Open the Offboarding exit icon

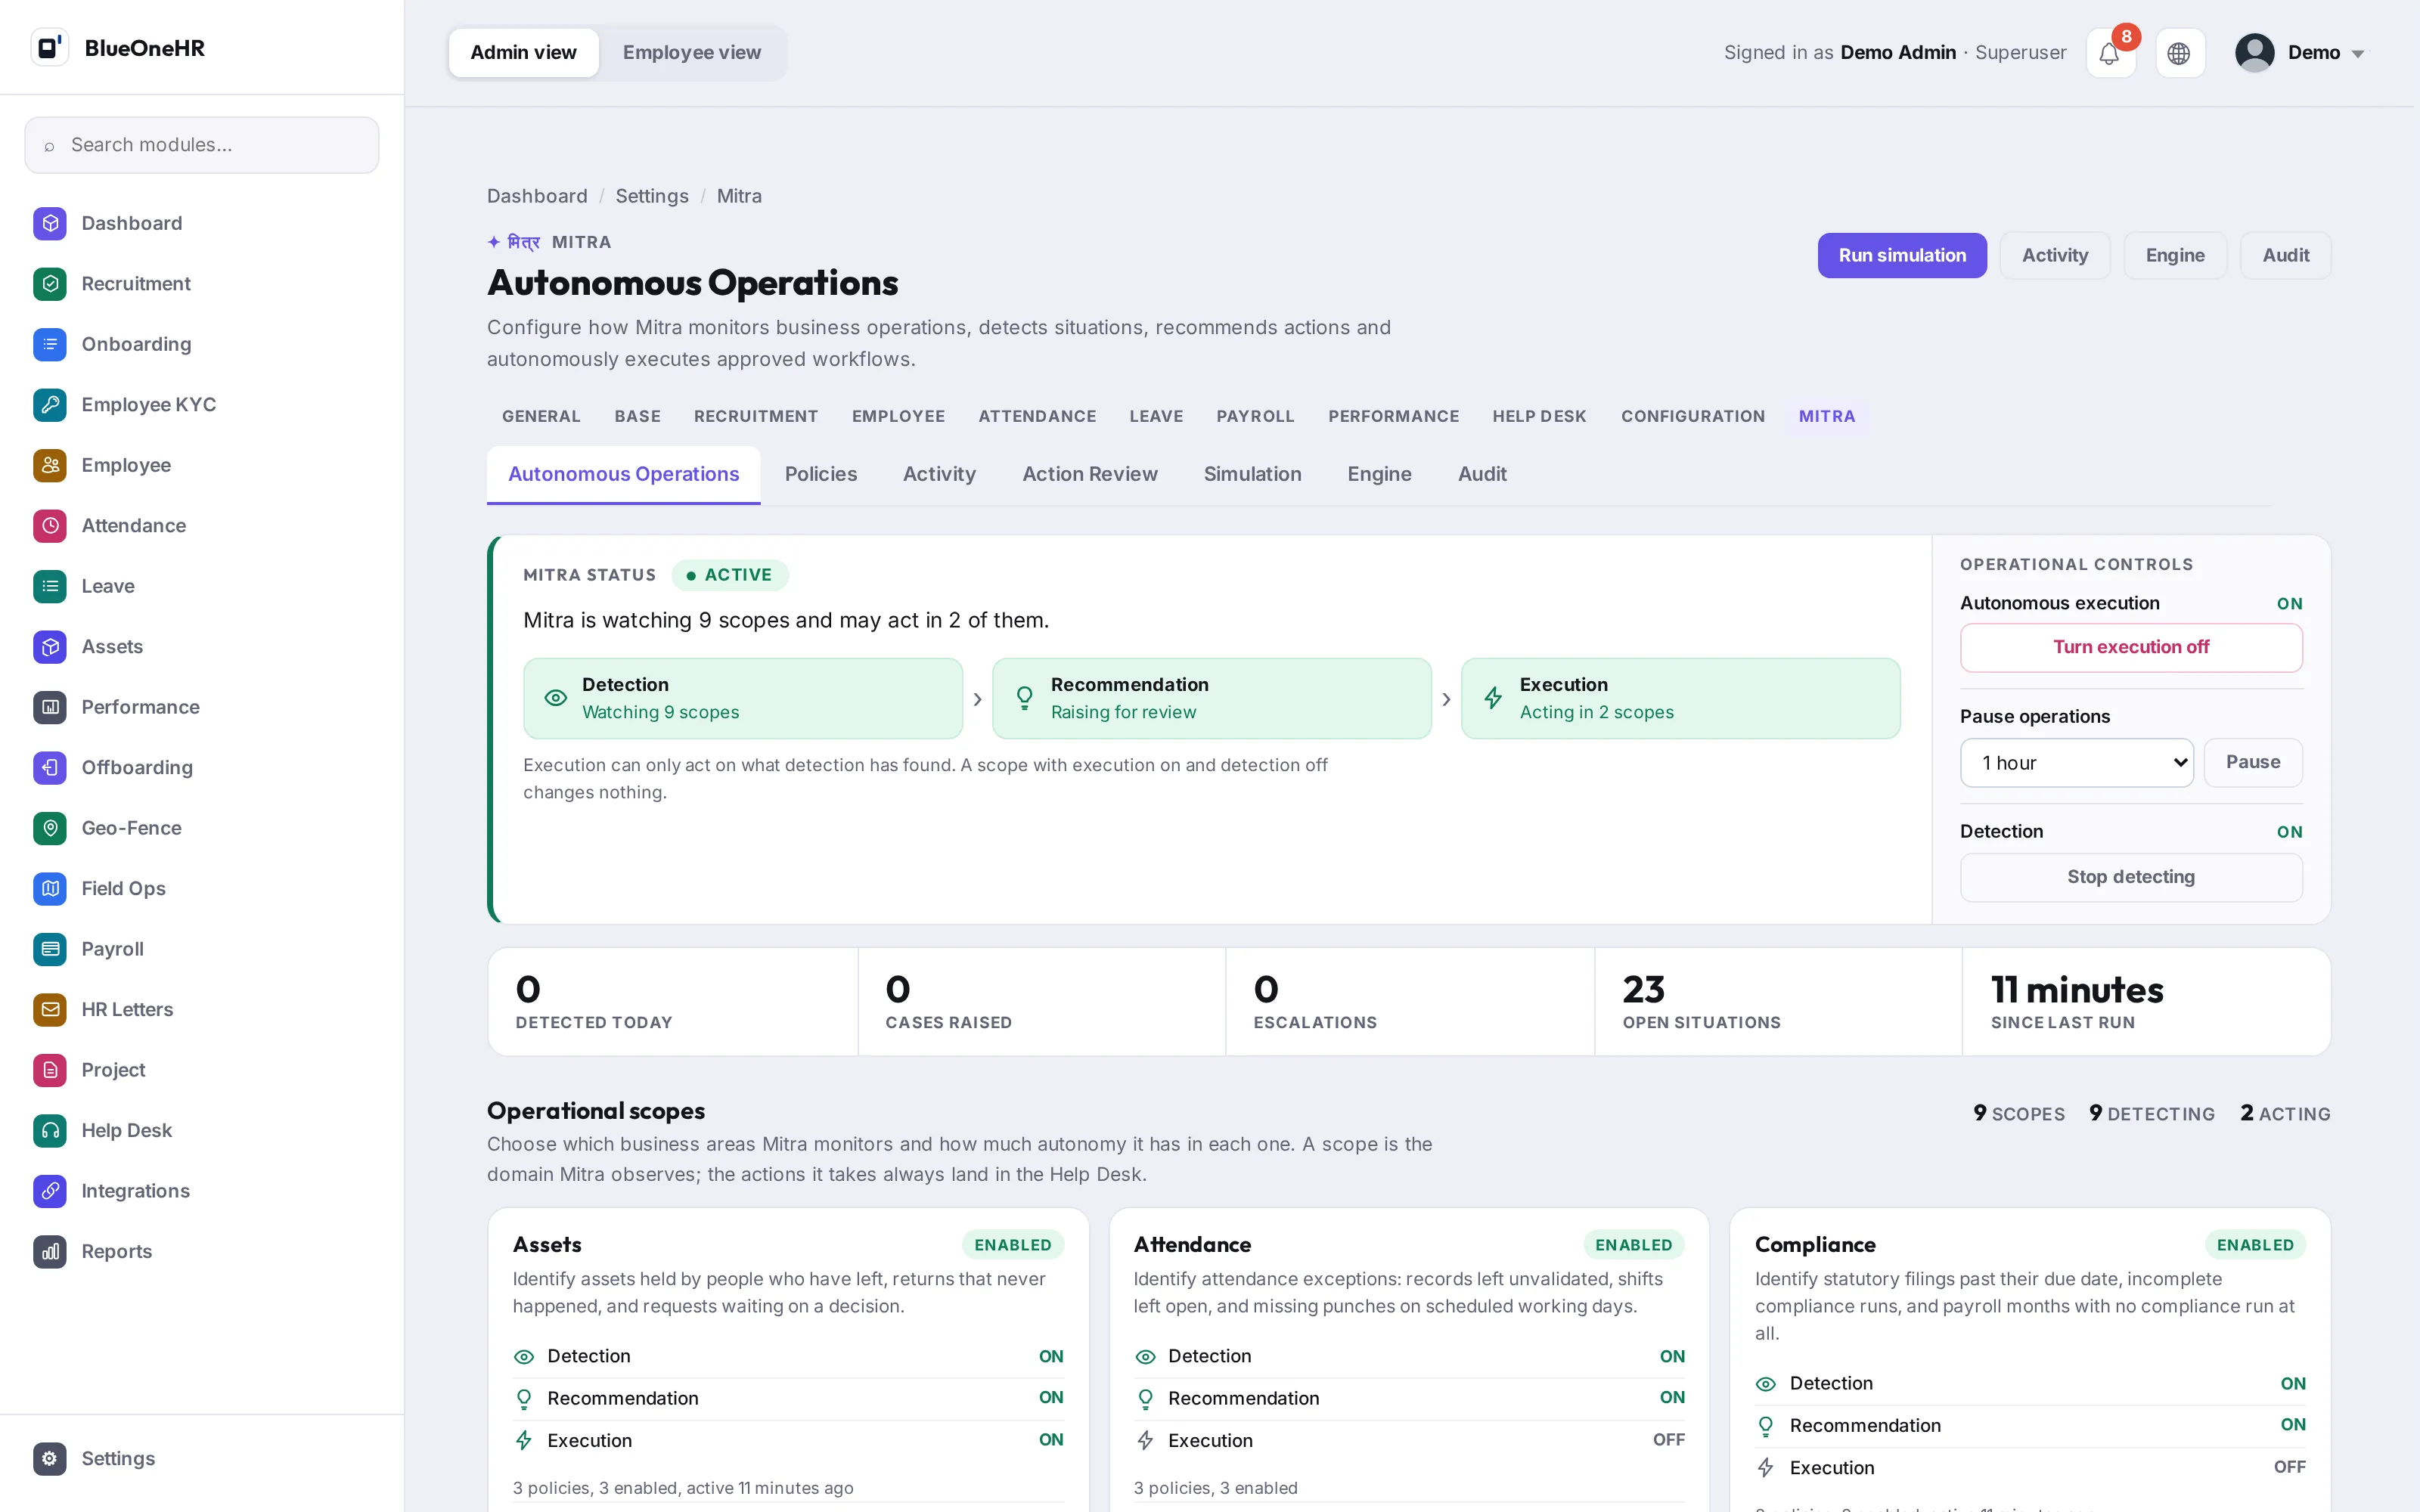50,768
